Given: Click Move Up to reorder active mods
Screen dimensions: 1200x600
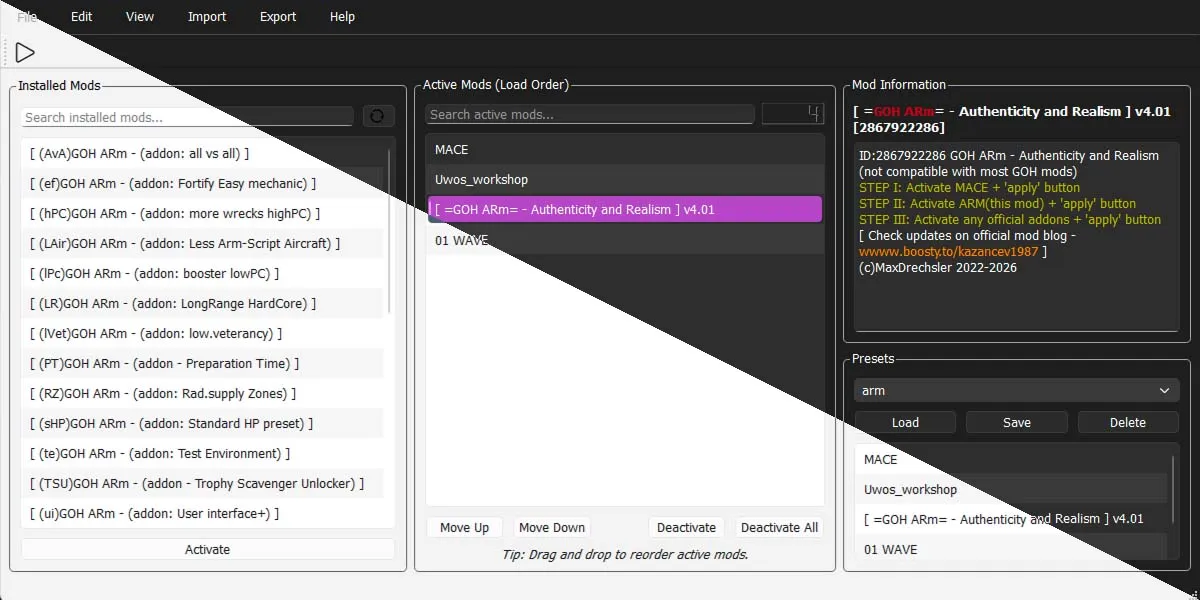Looking at the screenshot, I should [x=464, y=527].
